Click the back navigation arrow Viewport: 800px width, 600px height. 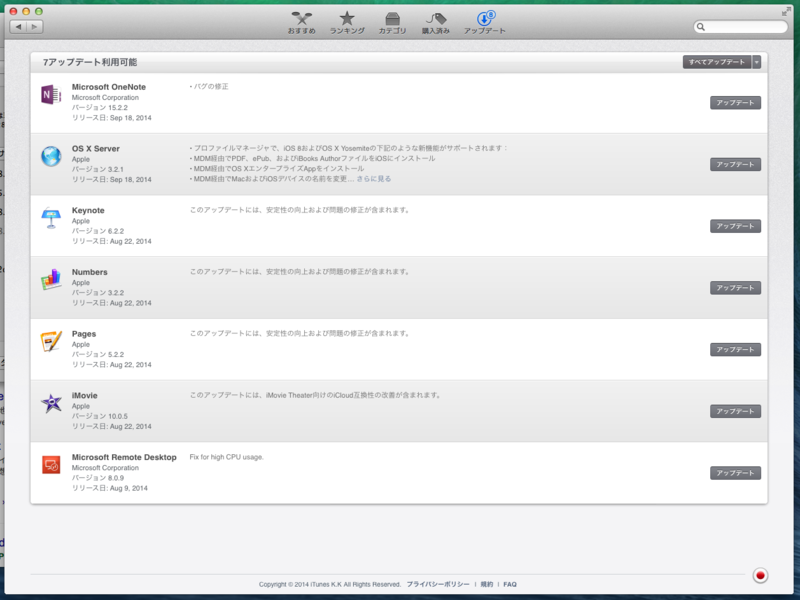click(x=18, y=27)
